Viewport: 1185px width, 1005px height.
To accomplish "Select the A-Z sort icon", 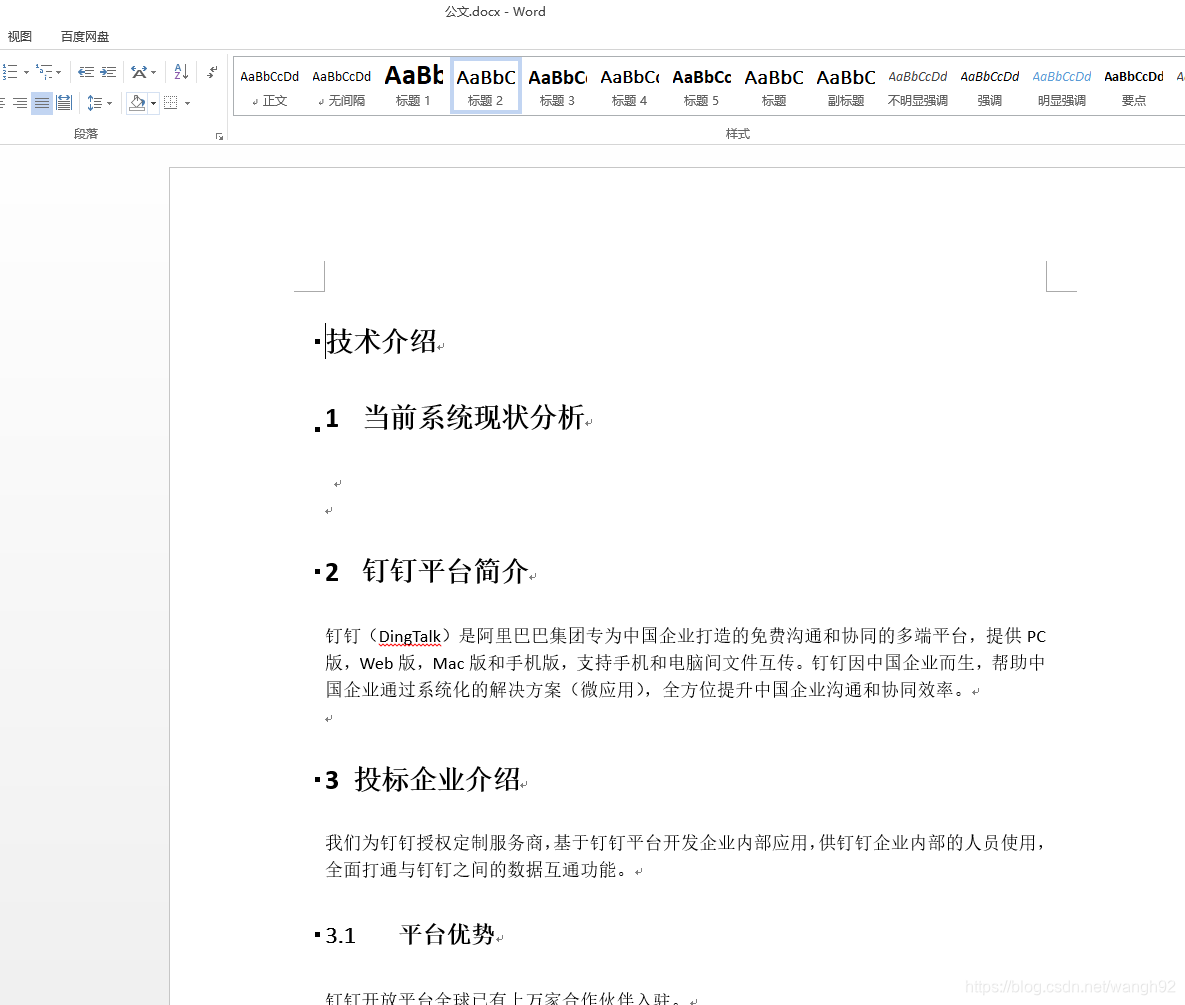I will click(x=181, y=72).
